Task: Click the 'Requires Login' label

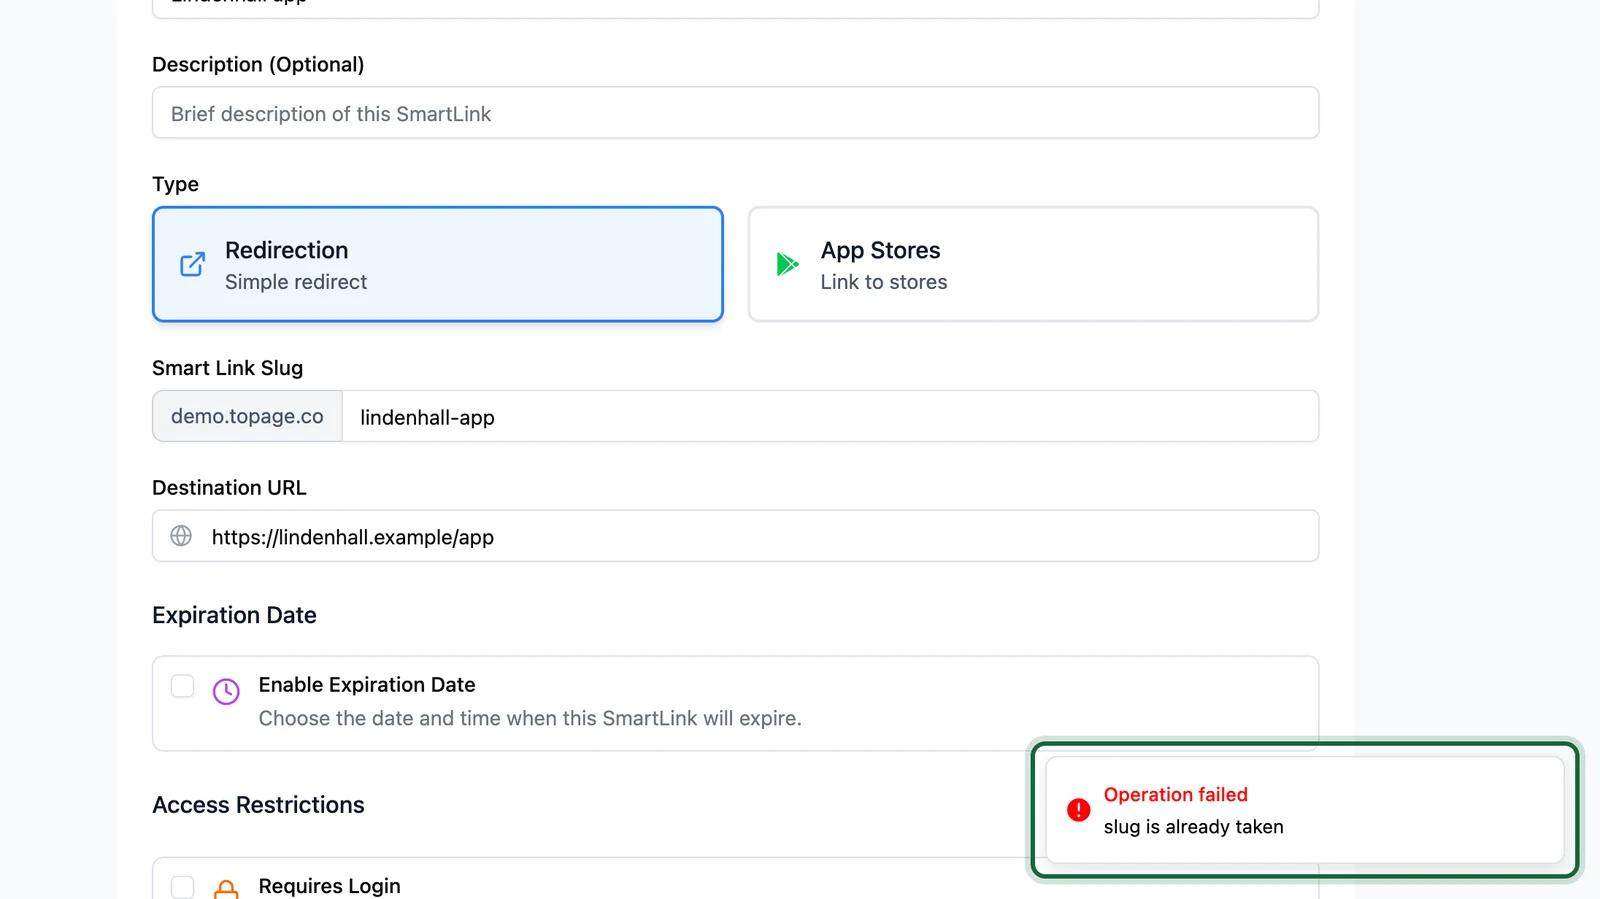Action: click(x=329, y=886)
